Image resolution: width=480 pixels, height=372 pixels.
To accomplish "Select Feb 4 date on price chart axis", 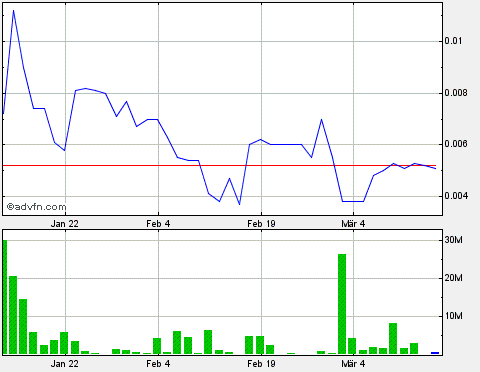I will pyautogui.click(x=158, y=224).
